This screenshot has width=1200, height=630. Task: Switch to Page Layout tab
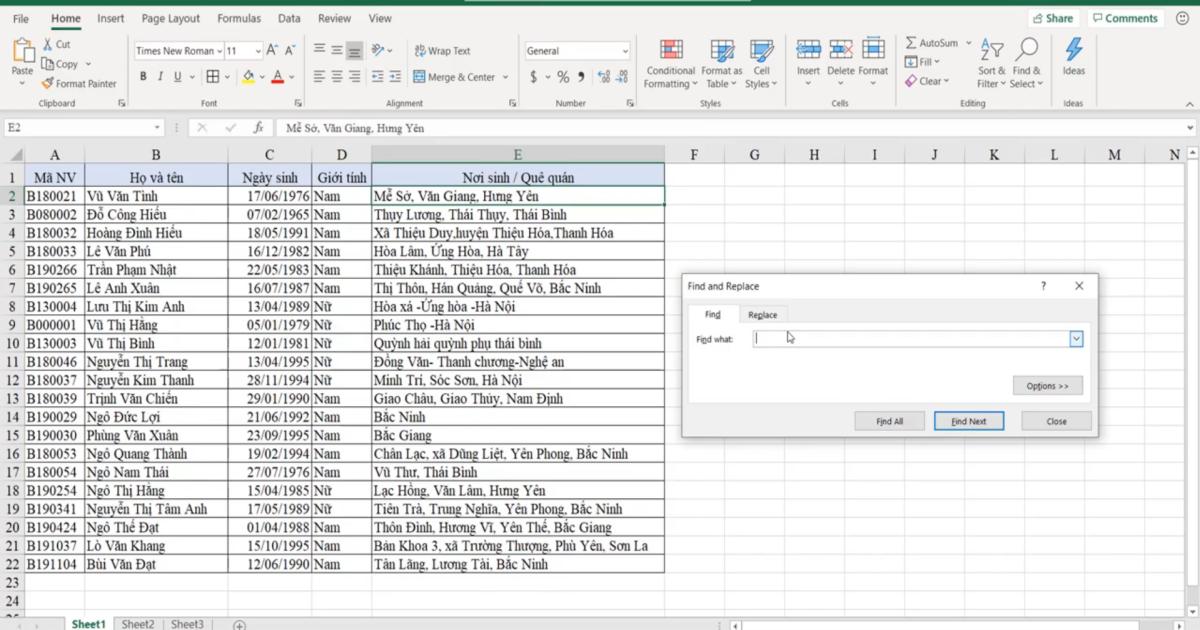pyautogui.click(x=171, y=18)
